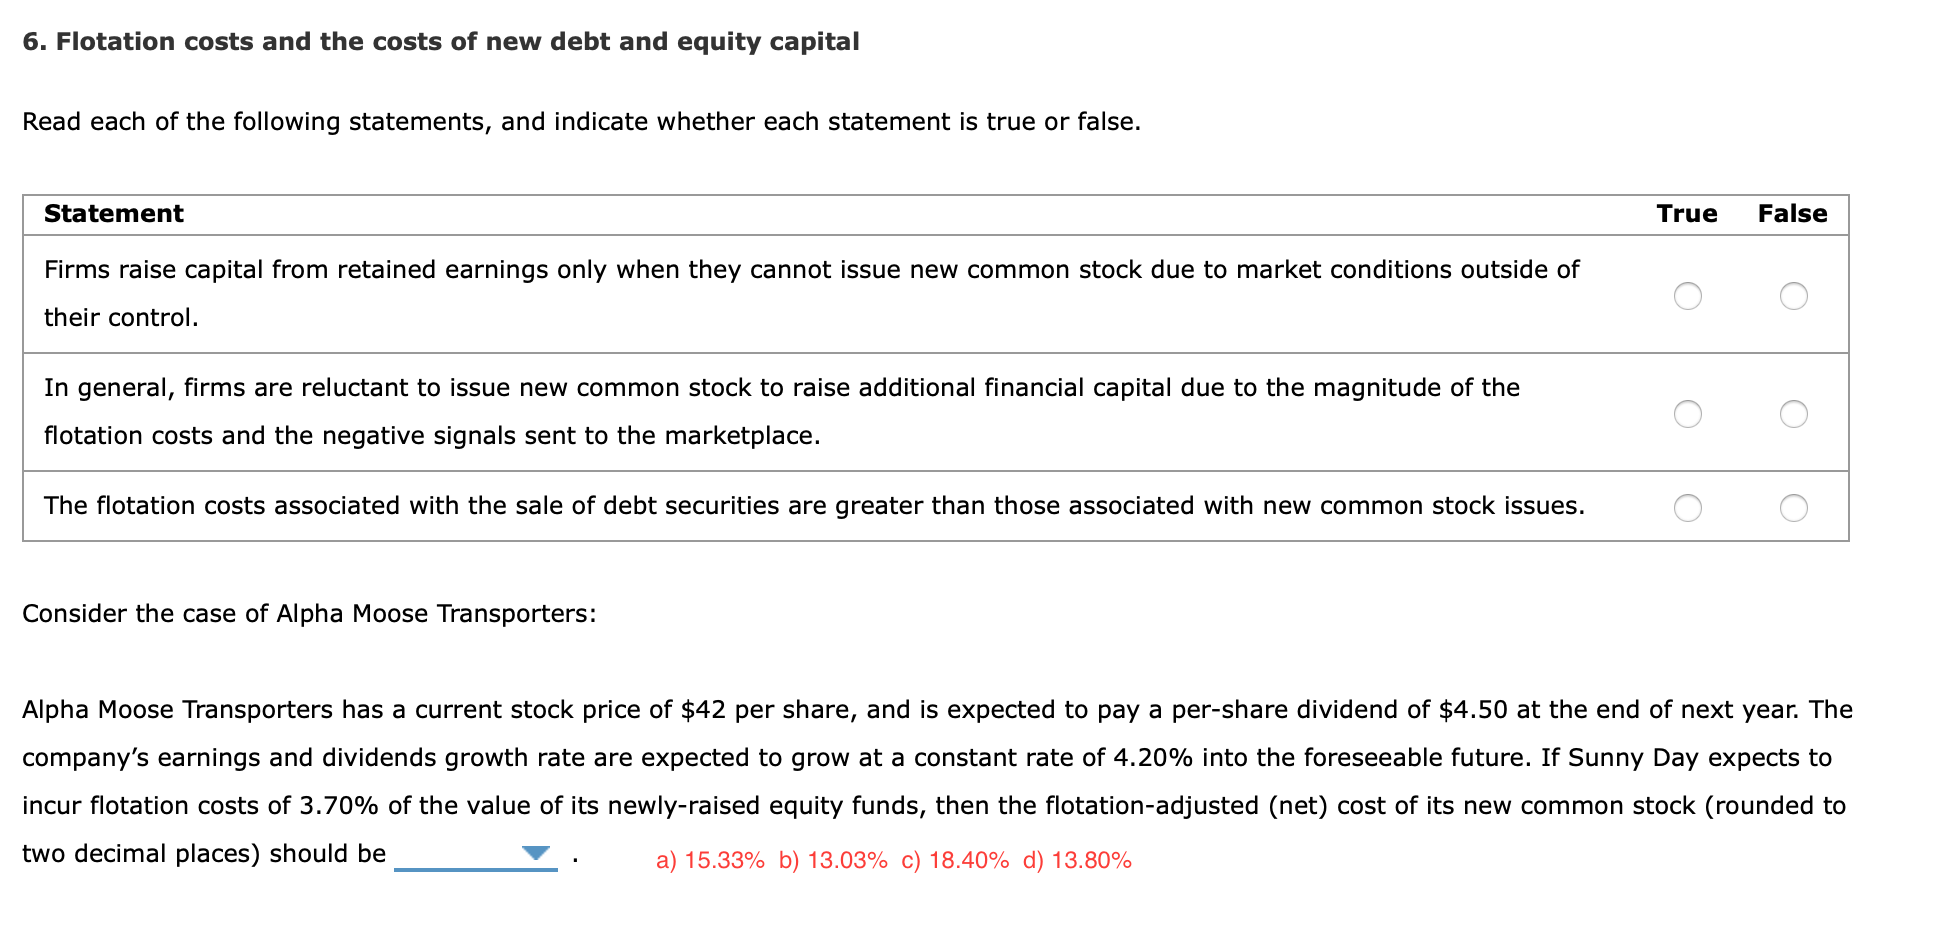Select False for the debt securities flotation statement
This screenshot has height=934, width=1942.
coord(1794,508)
